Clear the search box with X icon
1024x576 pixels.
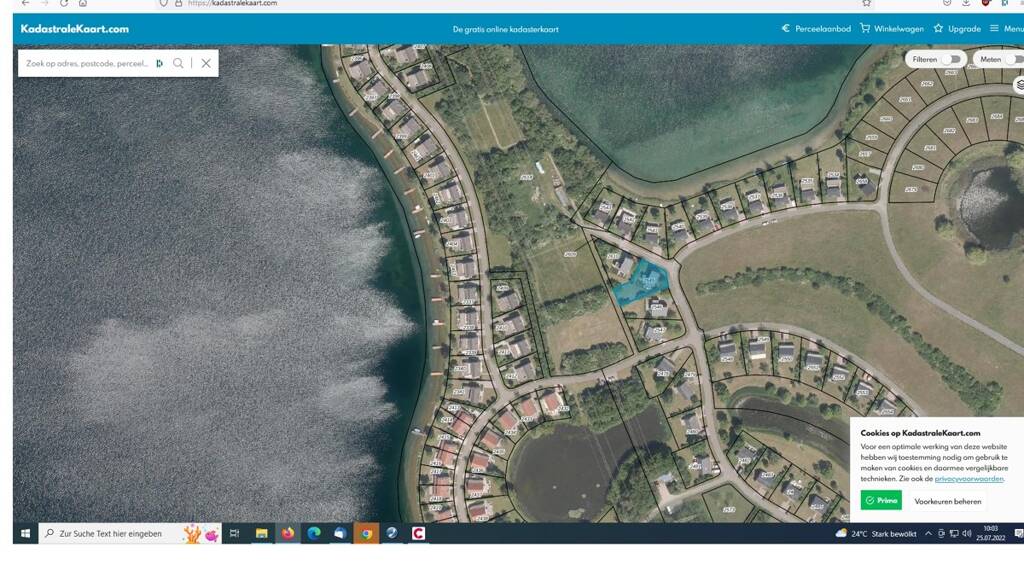pyautogui.click(x=206, y=63)
